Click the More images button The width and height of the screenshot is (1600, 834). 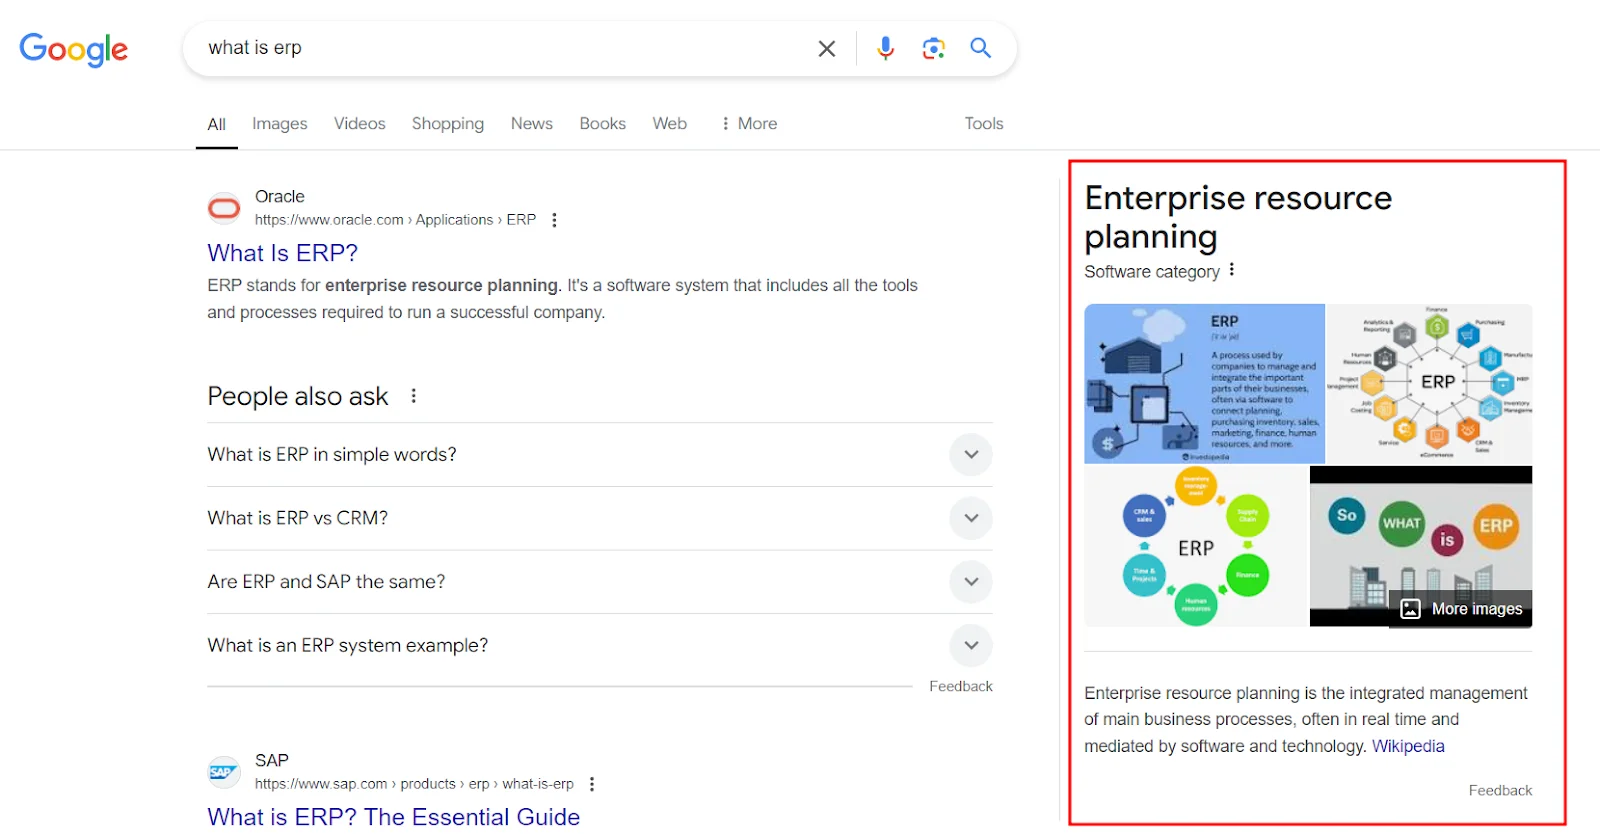tap(1461, 609)
